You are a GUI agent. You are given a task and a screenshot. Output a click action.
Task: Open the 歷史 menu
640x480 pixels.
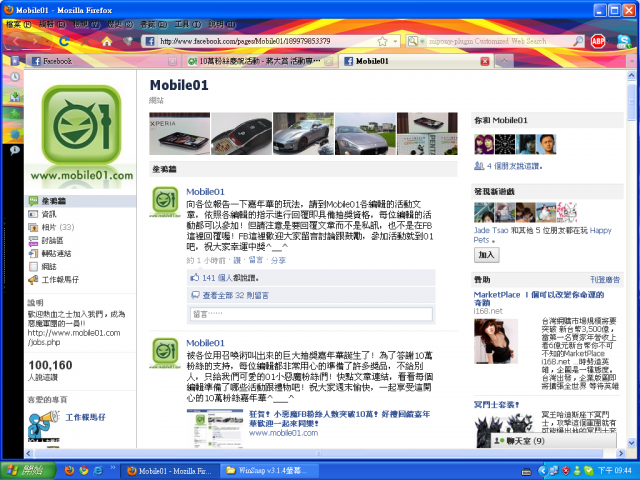click(120, 24)
